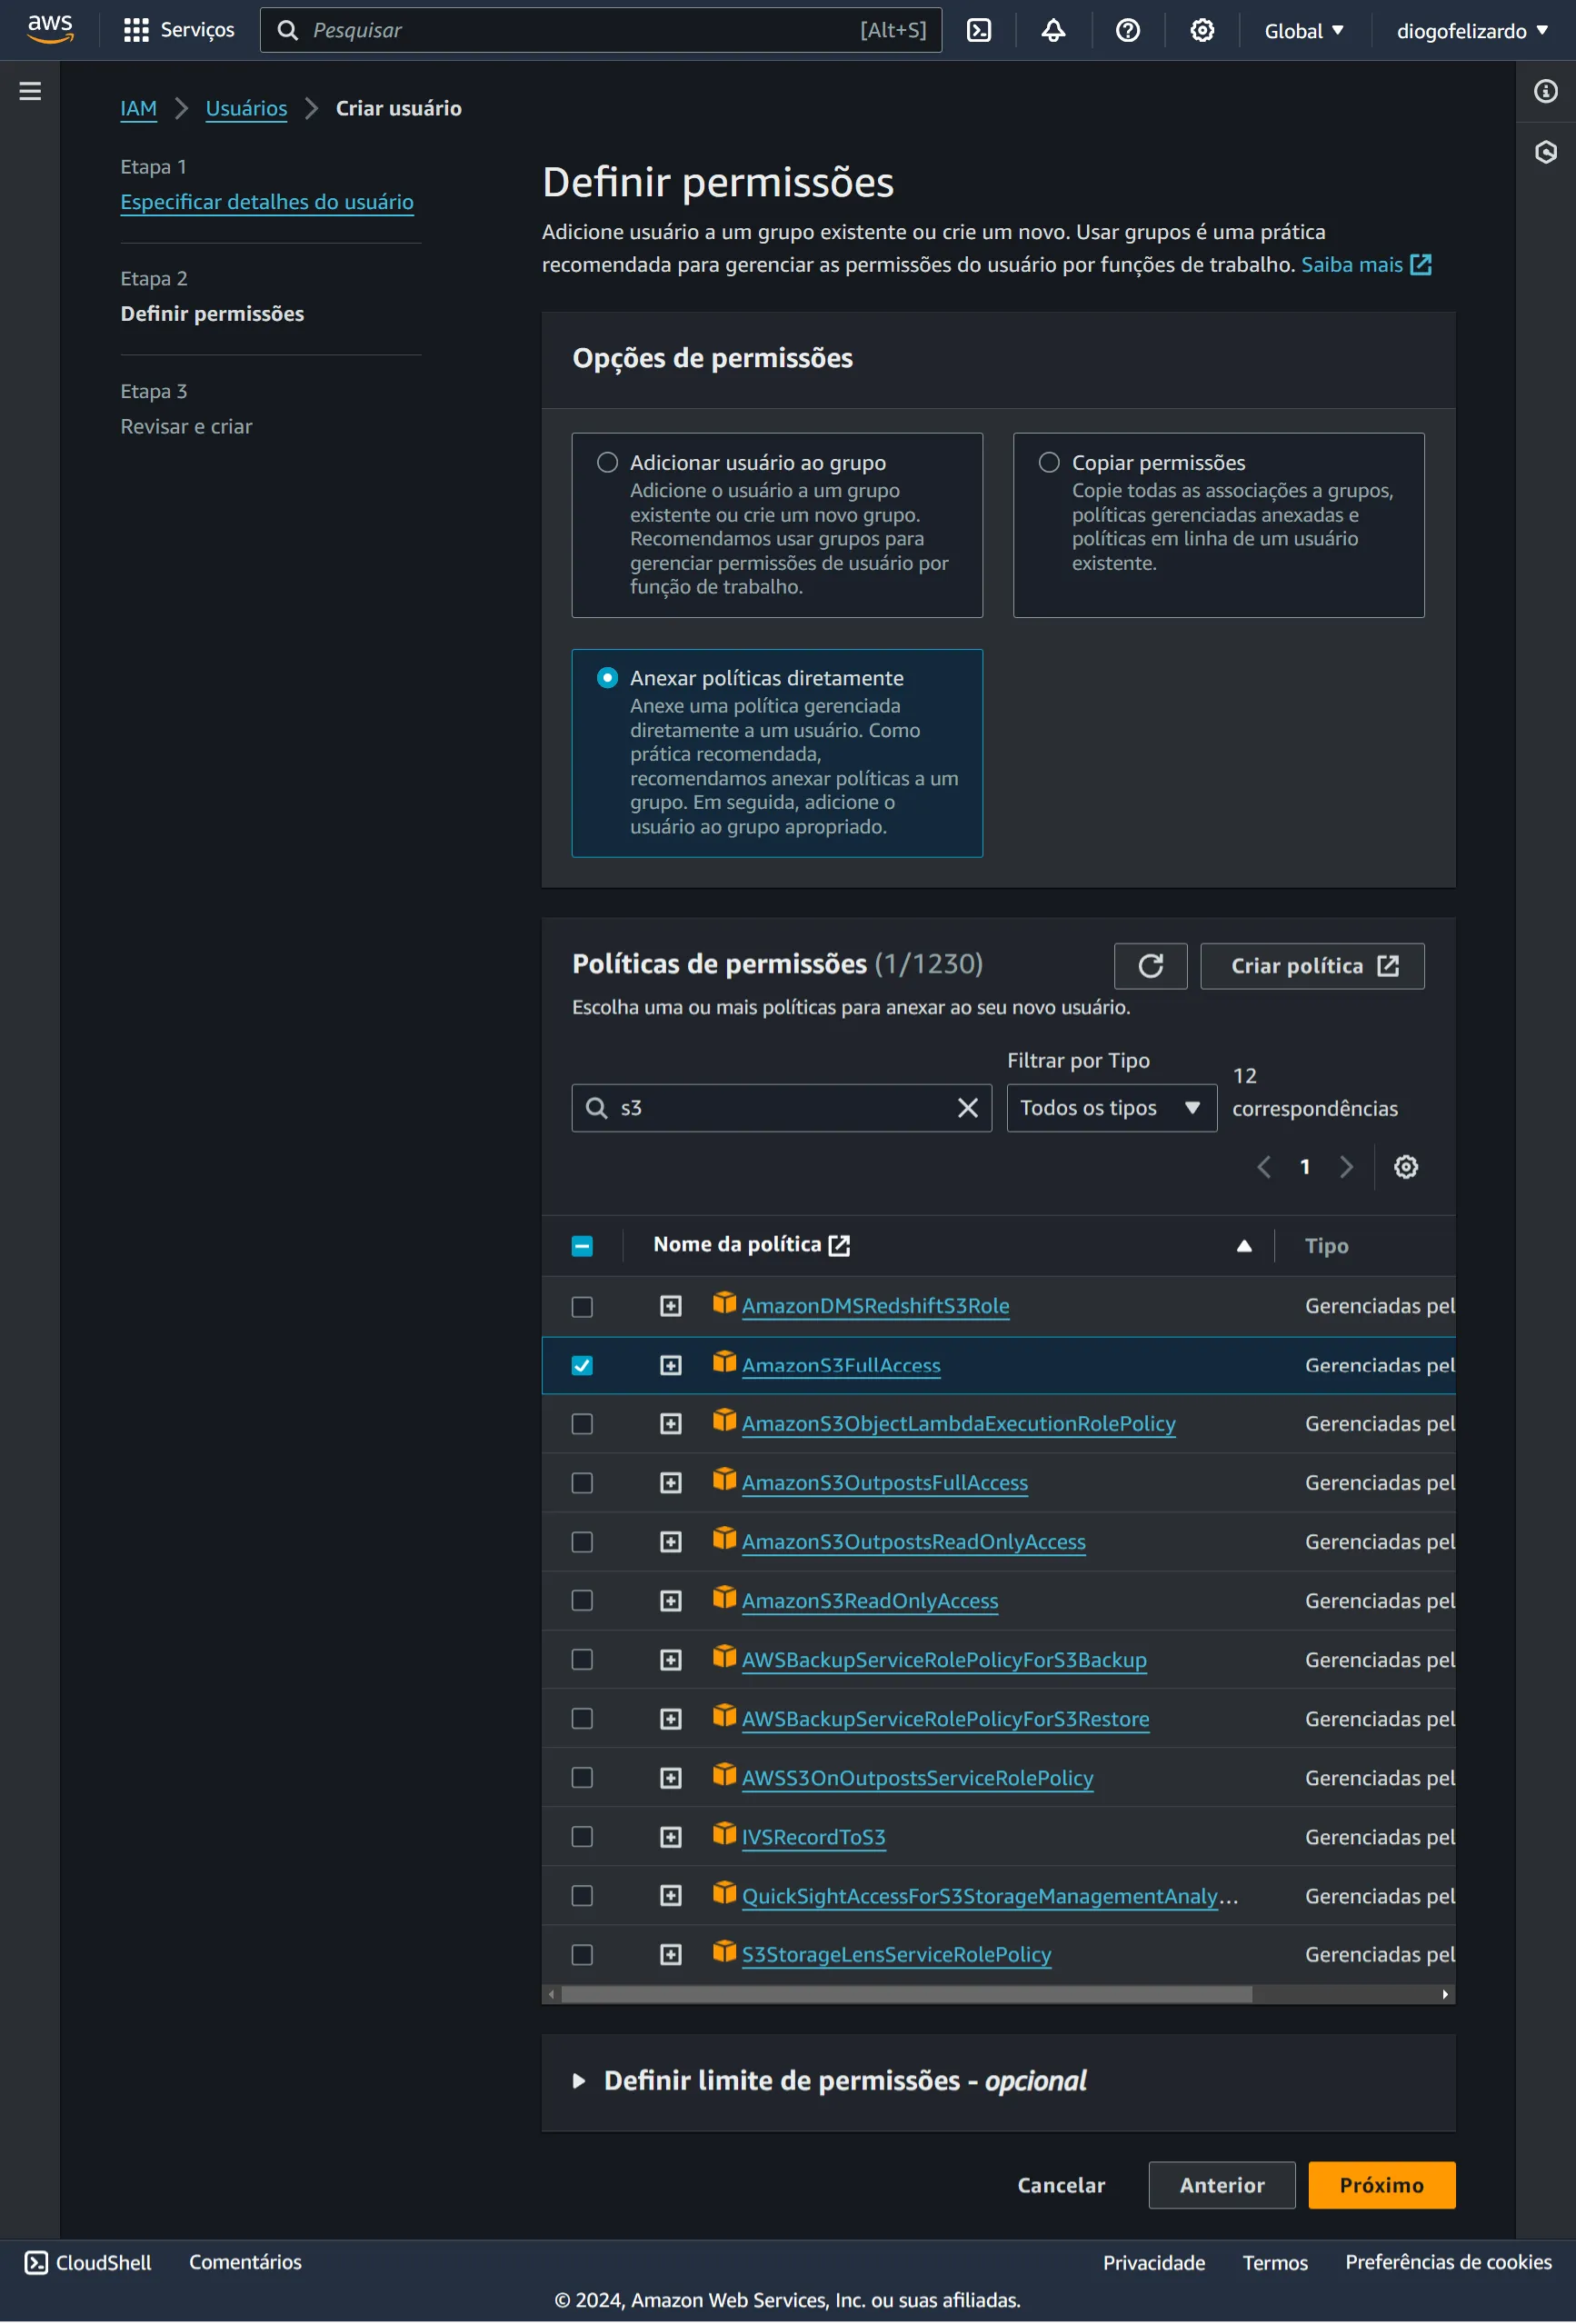The image size is (1576, 2324).
Task: Toggle the select-all policies checkbox
Action: (x=582, y=1246)
